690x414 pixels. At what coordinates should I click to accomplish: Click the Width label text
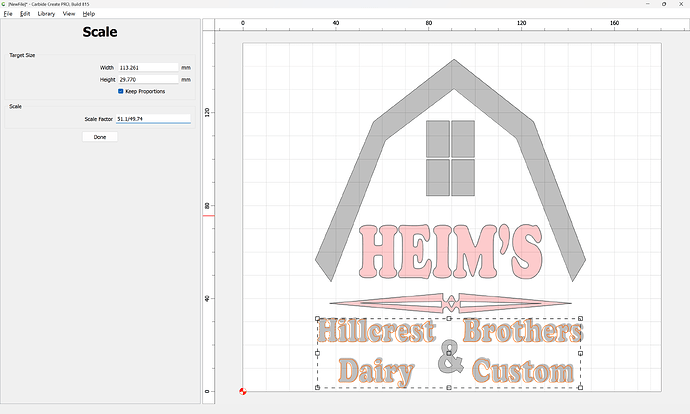coord(107,67)
